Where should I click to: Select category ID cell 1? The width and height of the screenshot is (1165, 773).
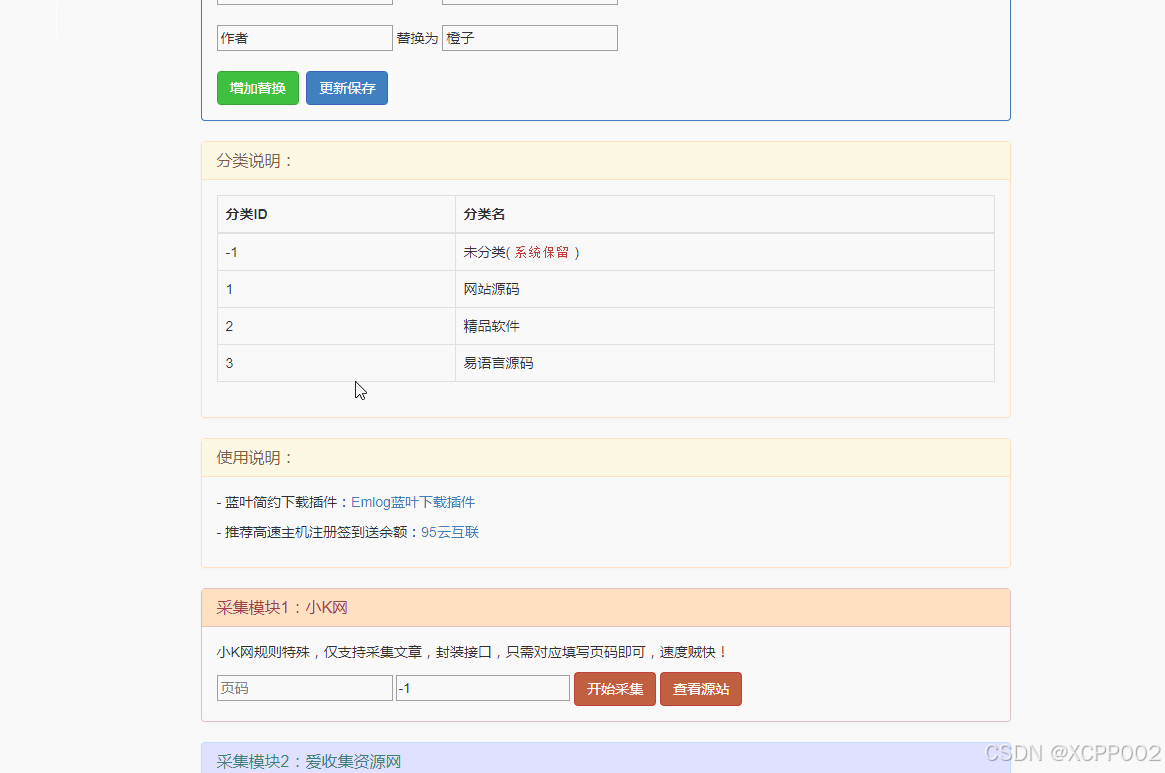coord(336,289)
